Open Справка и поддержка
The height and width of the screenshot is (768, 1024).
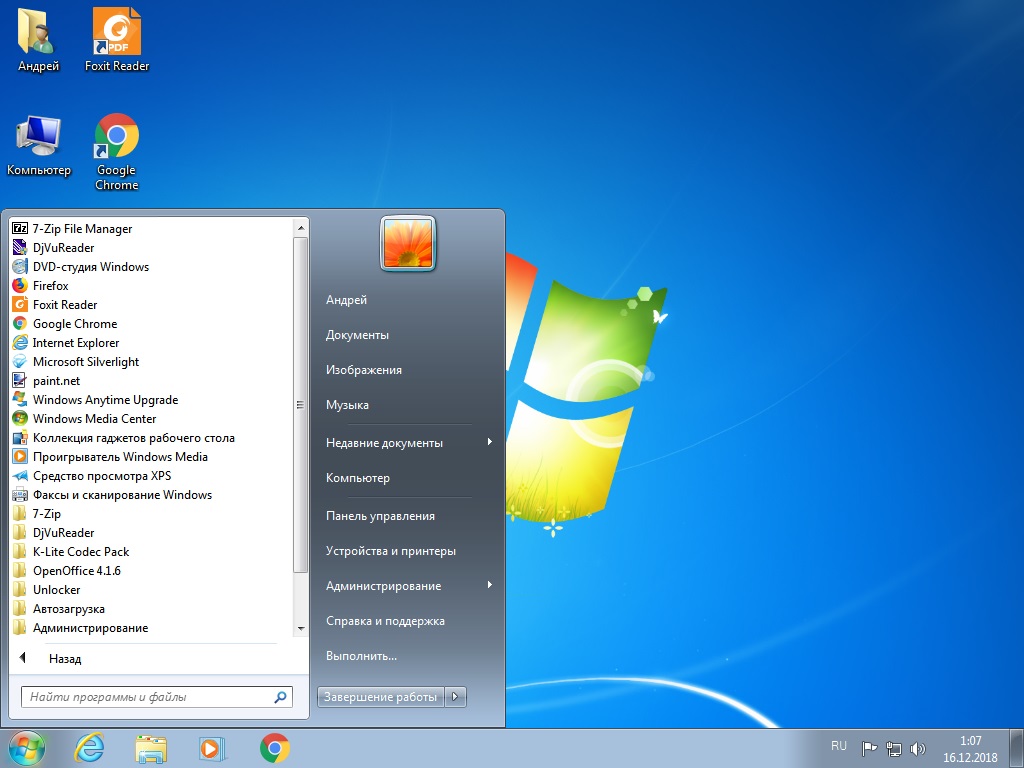[385, 621]
